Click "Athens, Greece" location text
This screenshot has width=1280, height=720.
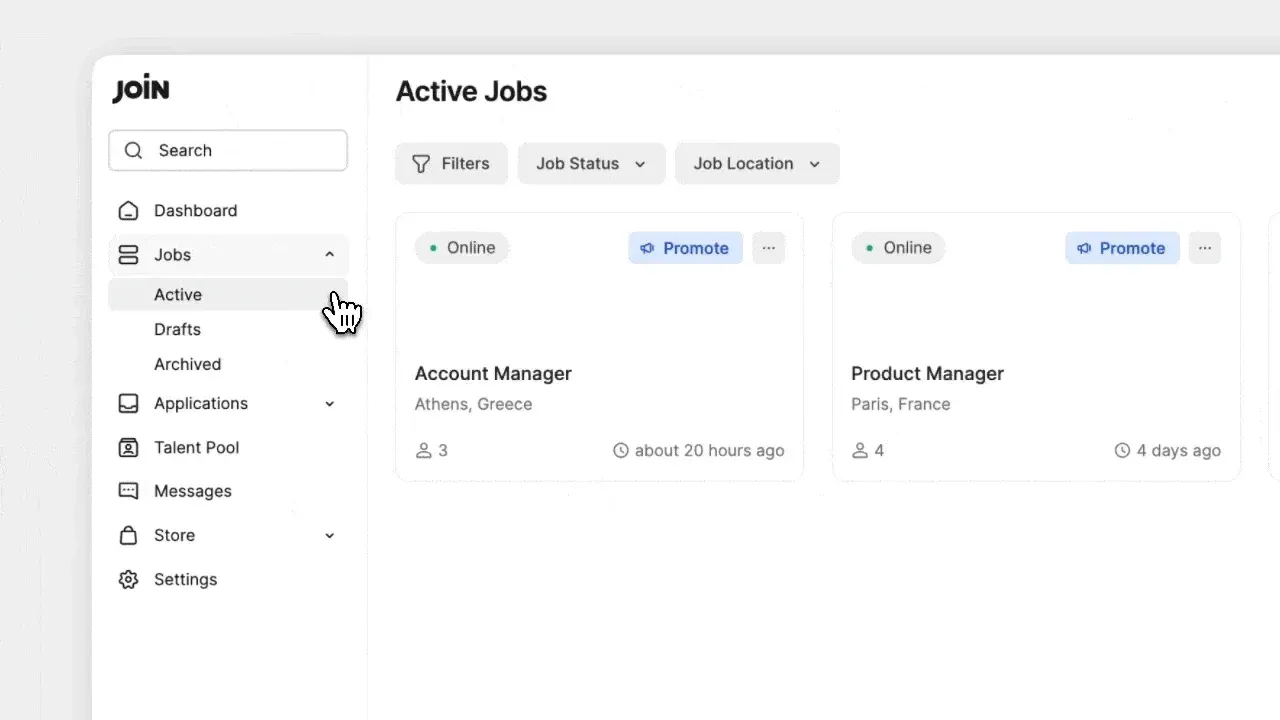click(x=473, y=405)
